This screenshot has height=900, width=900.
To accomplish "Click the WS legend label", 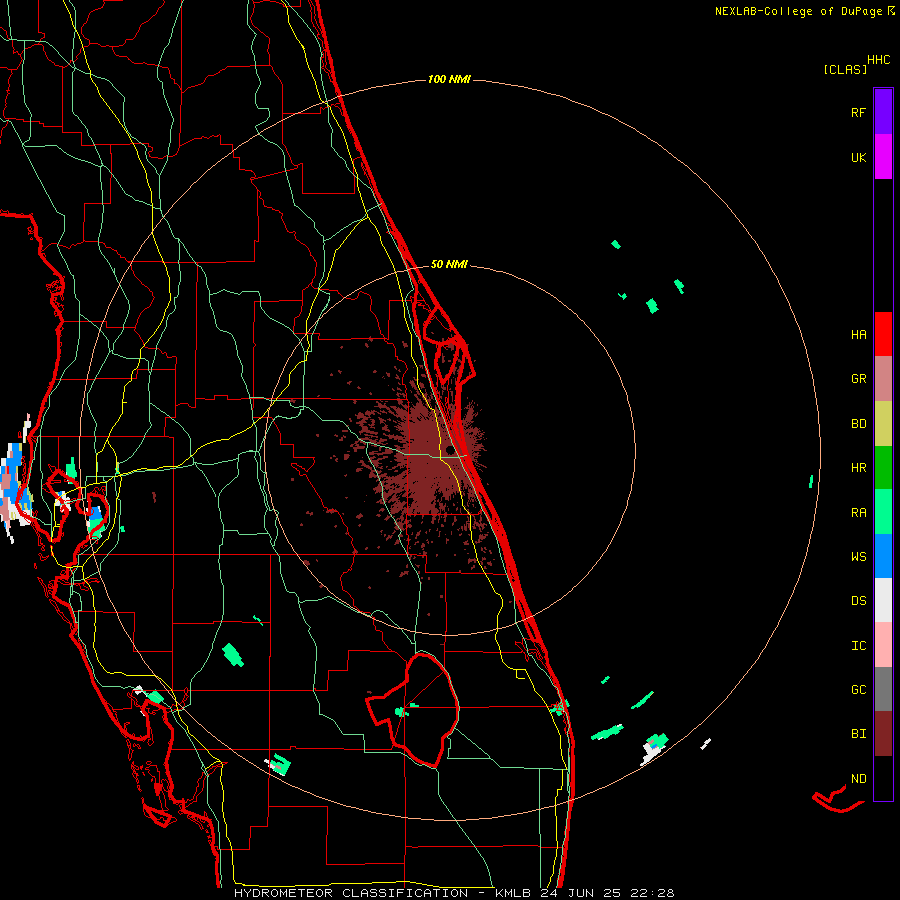I will [x=858, y=556].
